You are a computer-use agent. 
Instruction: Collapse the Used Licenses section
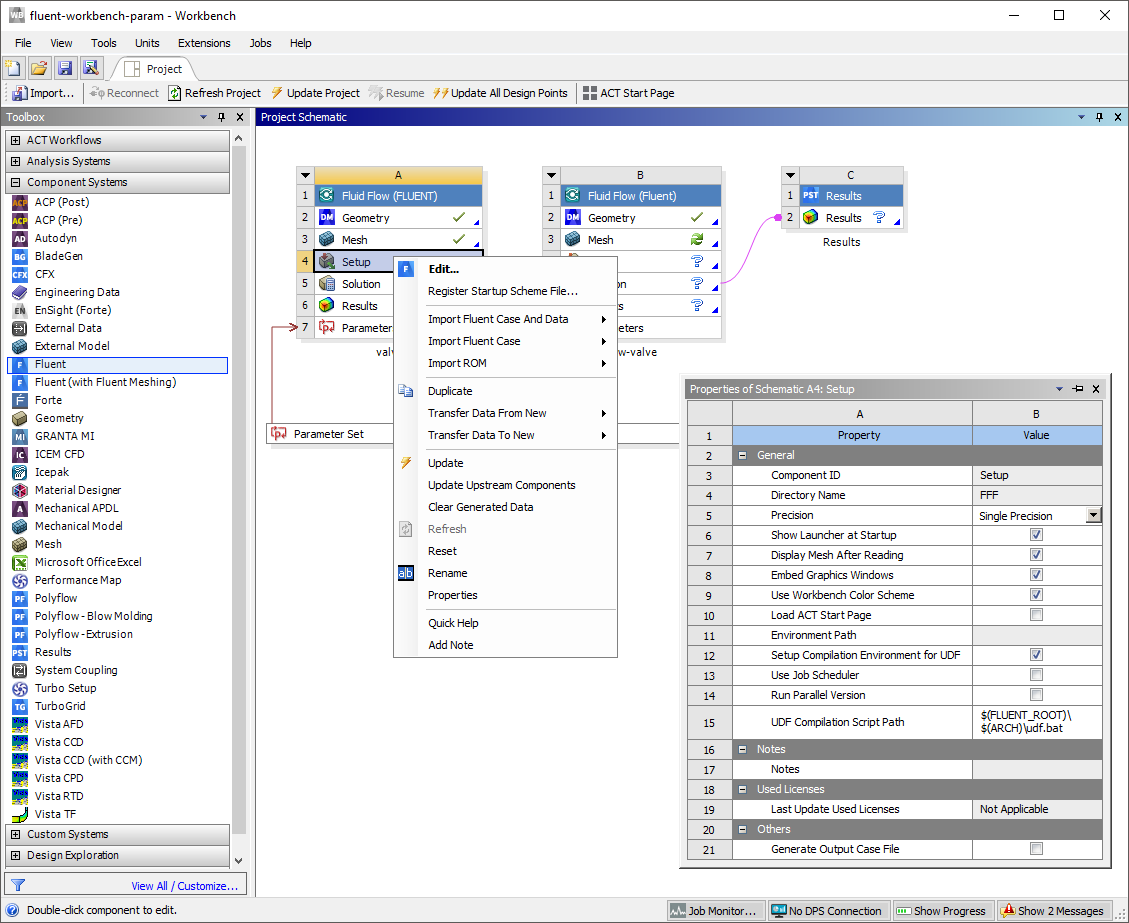coord(742,789)
